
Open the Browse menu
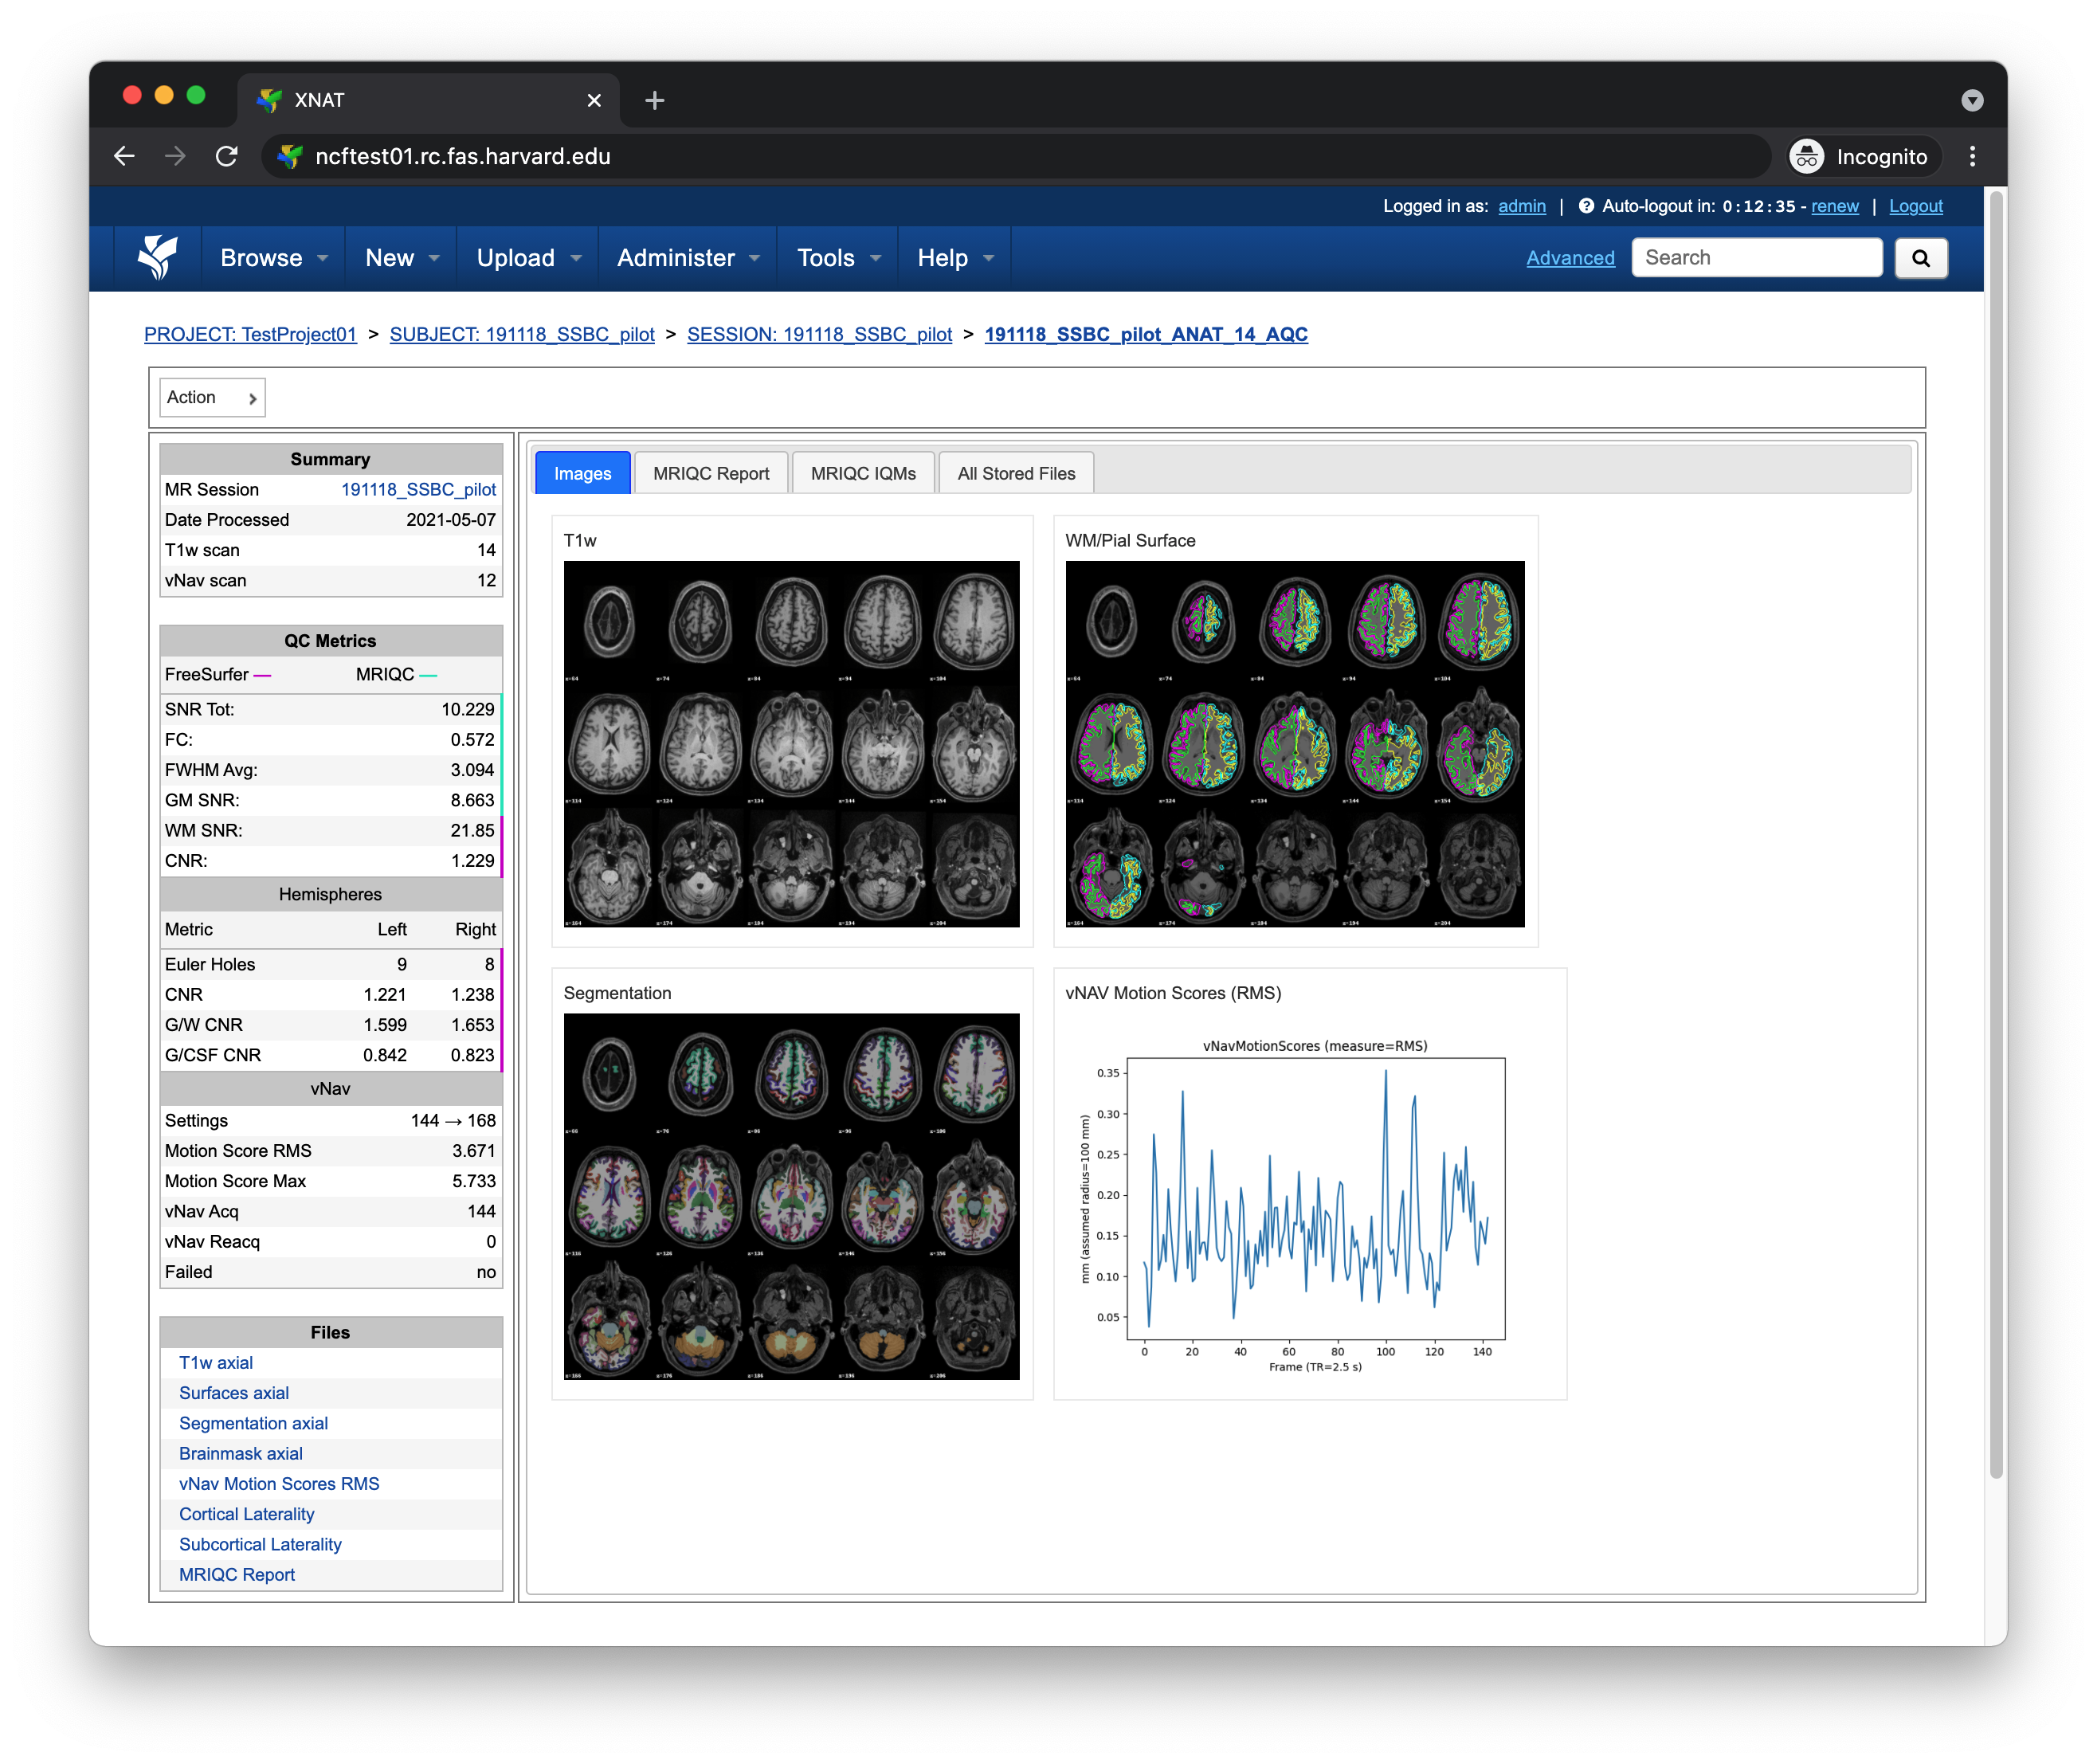coord(273,257)
